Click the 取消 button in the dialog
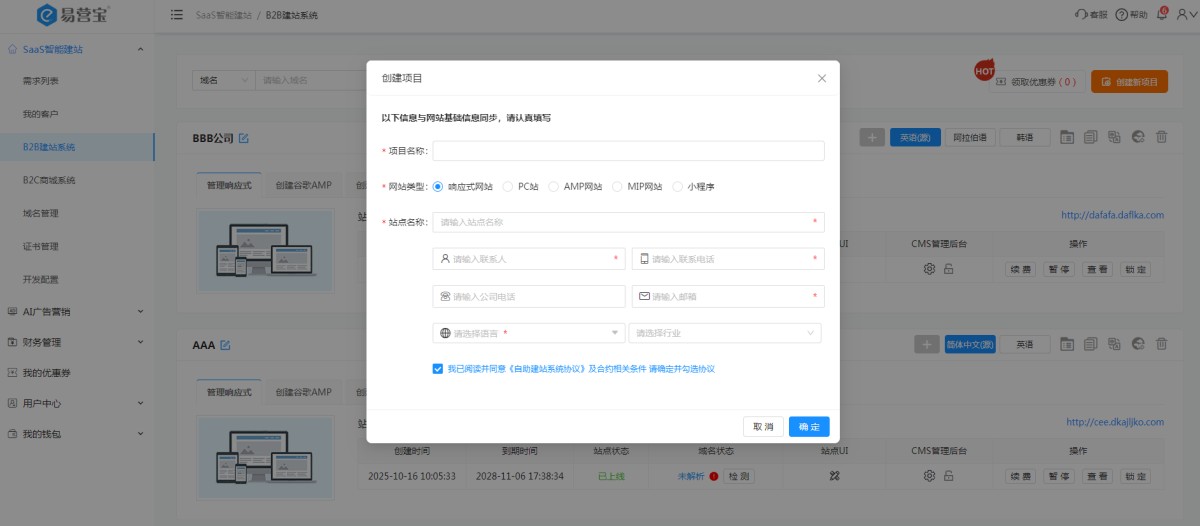Viewport: 1200px width, 526px height. [763, 427]
